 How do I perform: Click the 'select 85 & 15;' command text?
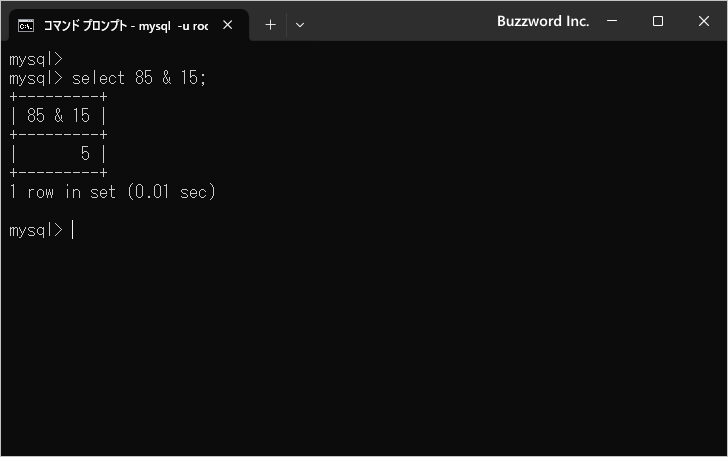coord(139,78)
